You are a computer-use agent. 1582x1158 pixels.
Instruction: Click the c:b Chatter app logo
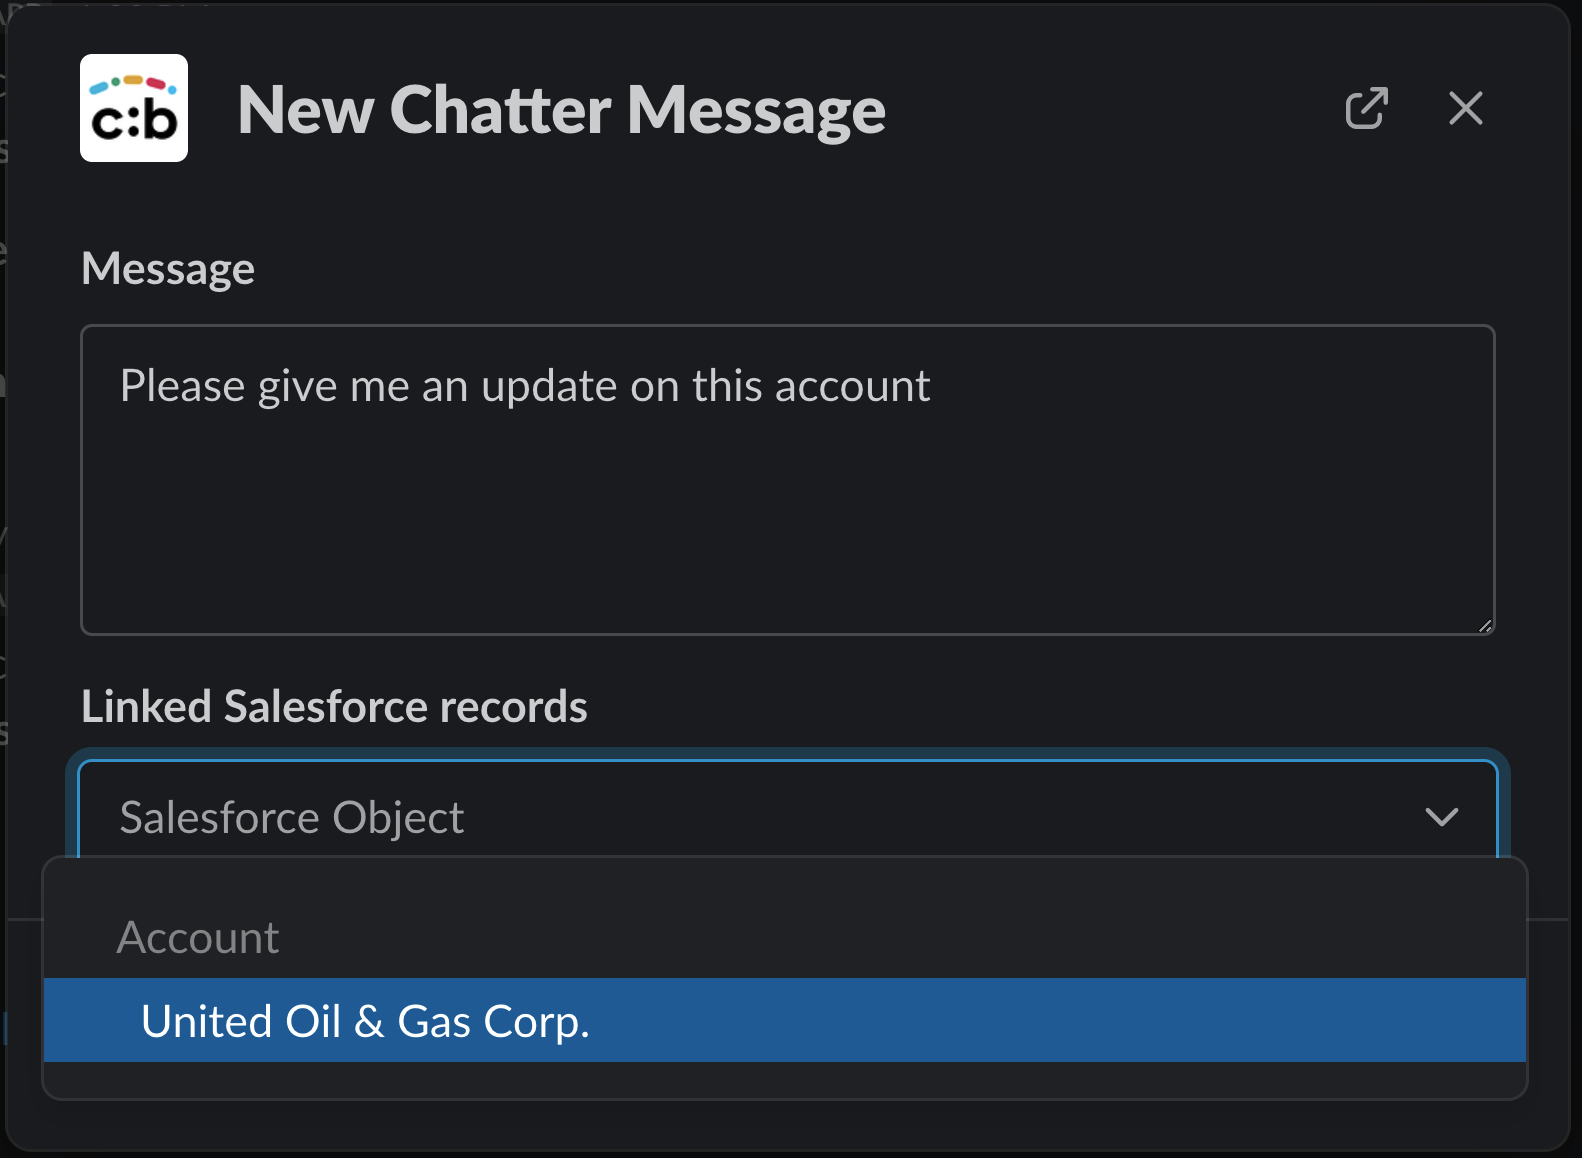click(134, 108)
